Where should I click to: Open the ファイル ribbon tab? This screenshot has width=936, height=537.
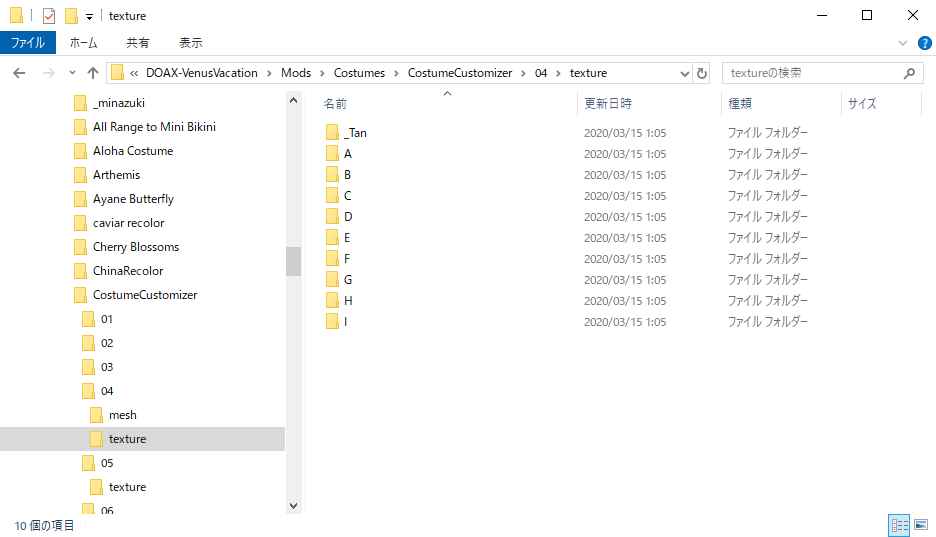click(28, 42)
